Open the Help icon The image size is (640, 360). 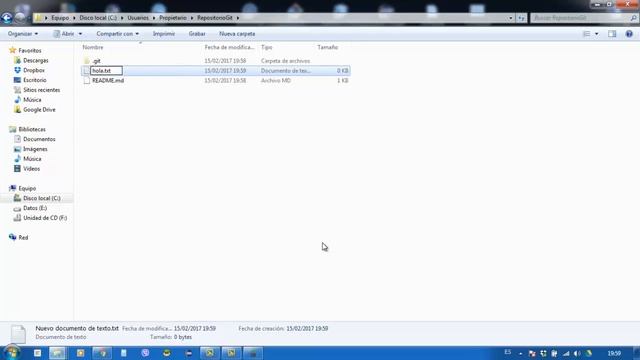click(629, 34)
